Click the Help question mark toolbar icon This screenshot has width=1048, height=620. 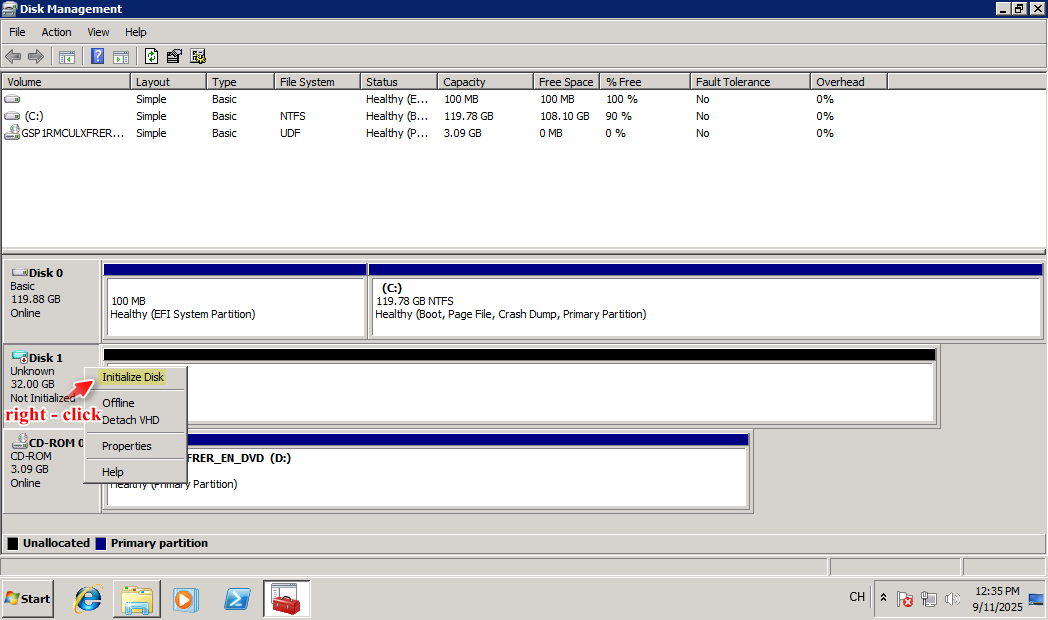(98, 57)
